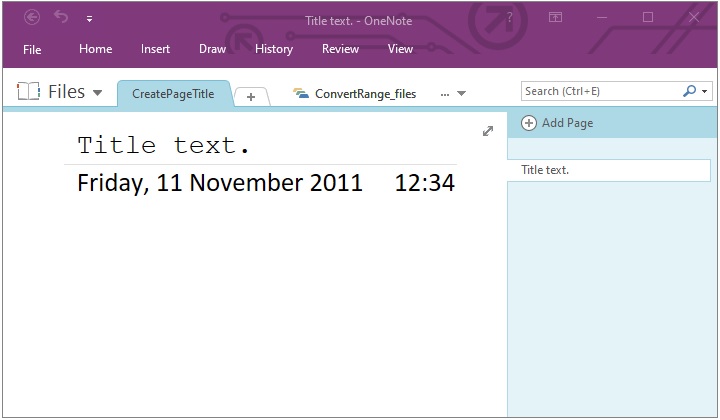
Task: Toggle full page view expand arrow
Action: [x=488, y=131]
